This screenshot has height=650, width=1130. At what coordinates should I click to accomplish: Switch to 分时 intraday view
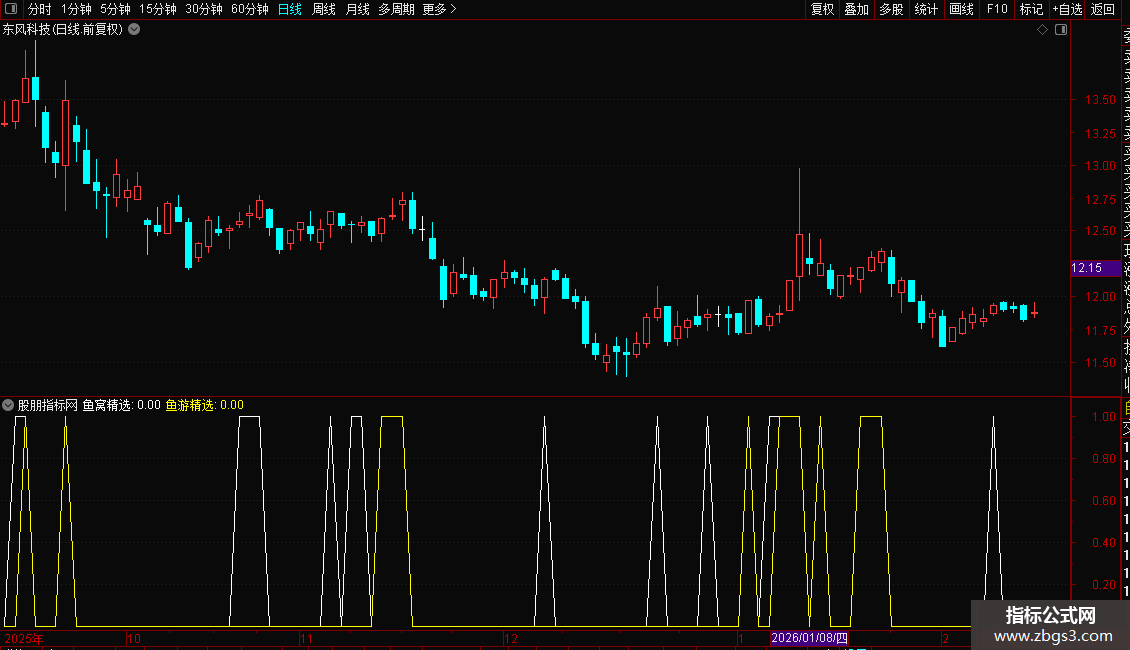pos(40,9)
